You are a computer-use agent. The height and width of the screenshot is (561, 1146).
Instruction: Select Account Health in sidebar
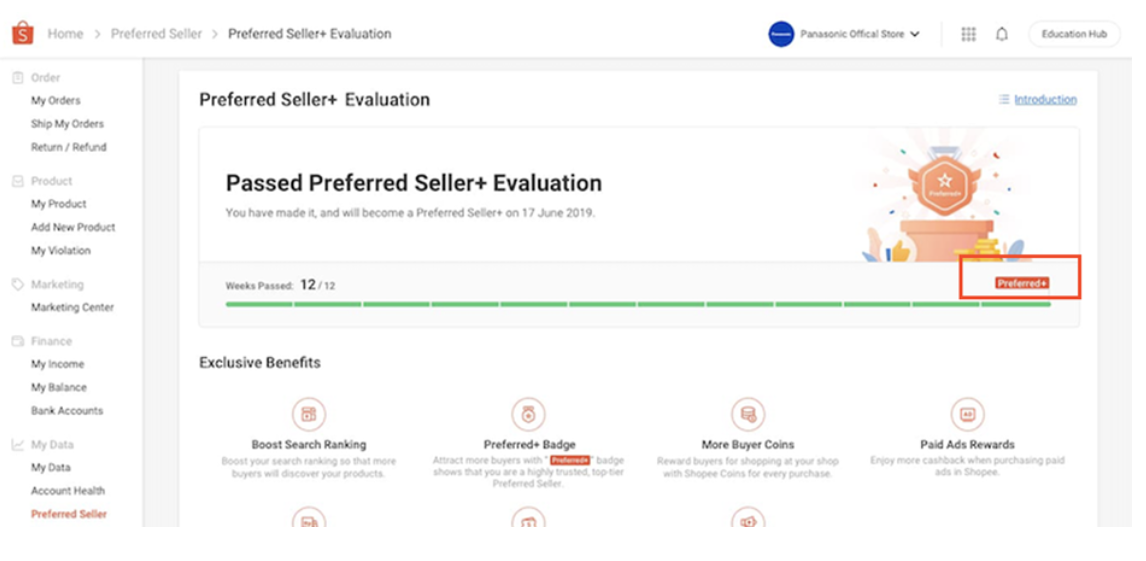(x=67, y=490)
